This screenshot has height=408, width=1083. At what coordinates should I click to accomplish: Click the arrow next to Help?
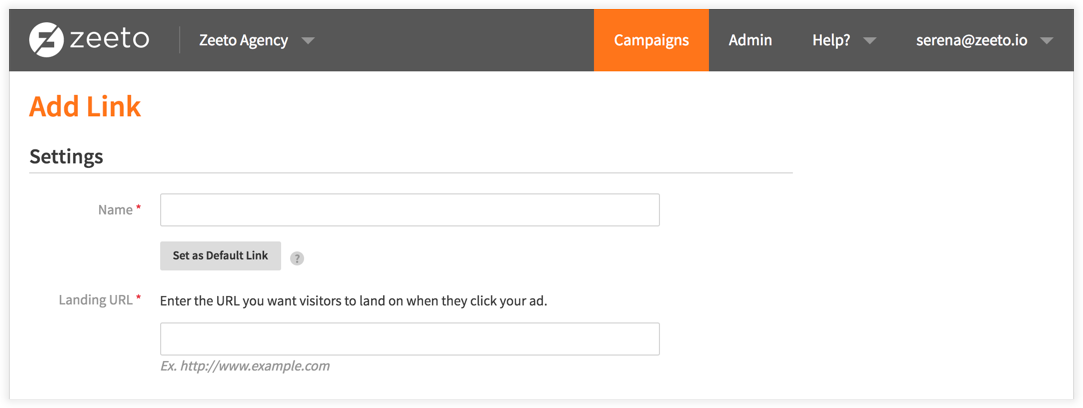(x=870, y=41)
